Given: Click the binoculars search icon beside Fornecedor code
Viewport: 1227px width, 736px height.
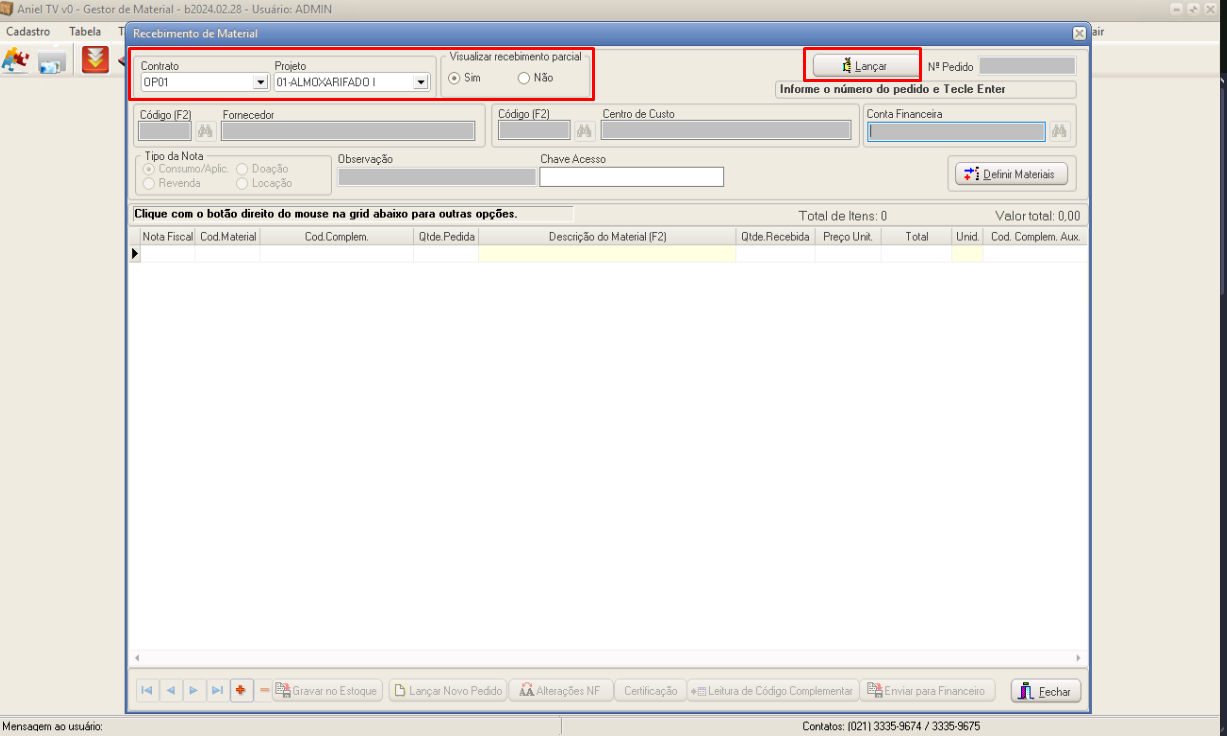Looking at the screenshot, I should (x=206, y=131).
